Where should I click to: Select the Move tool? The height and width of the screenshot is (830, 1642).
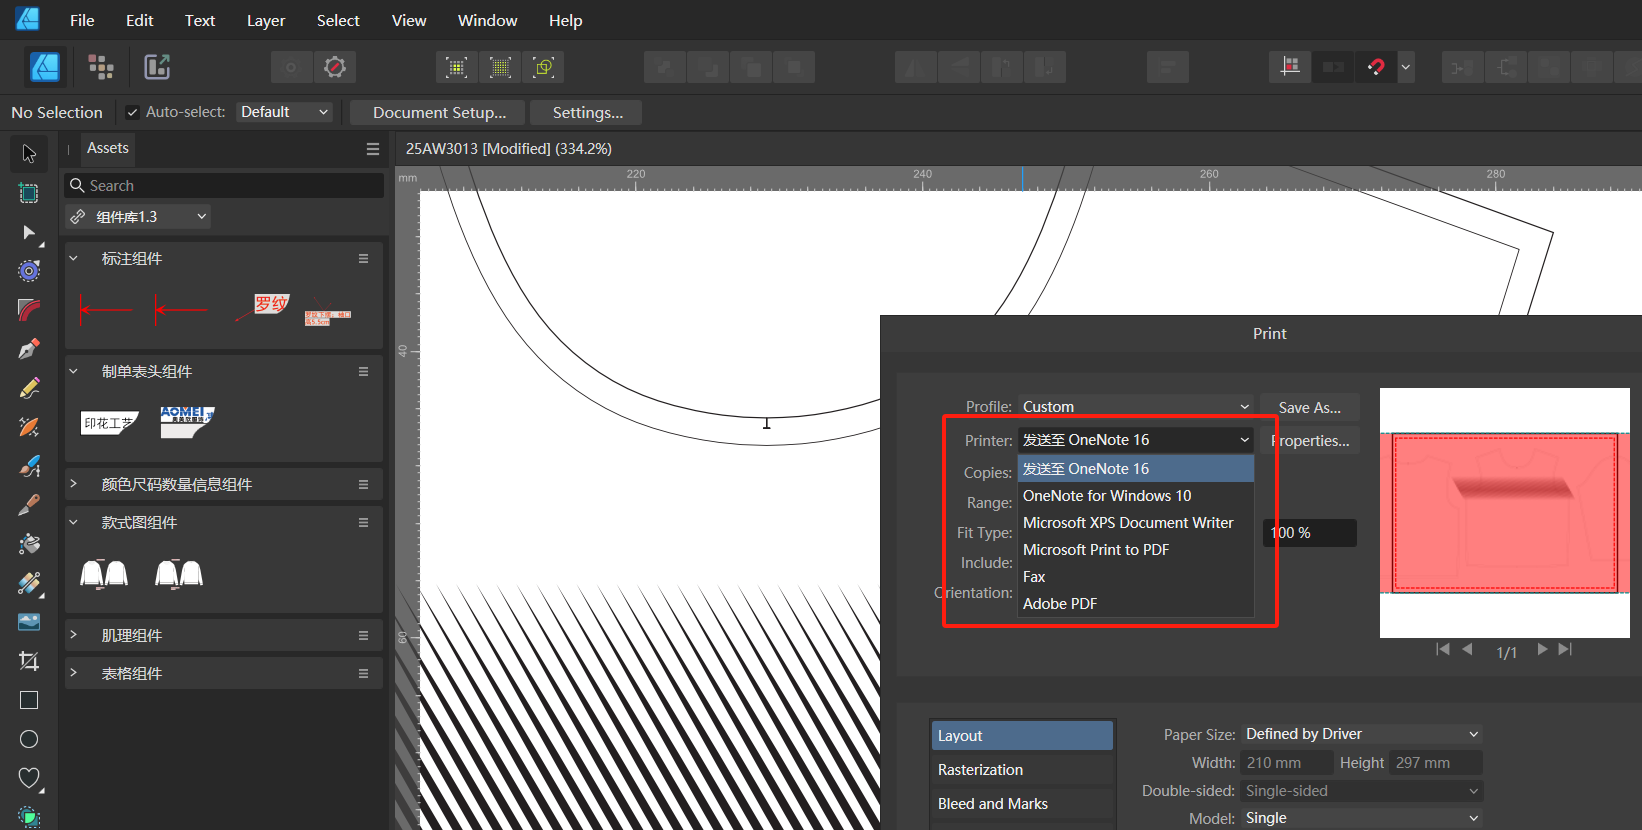pos(29,154)
